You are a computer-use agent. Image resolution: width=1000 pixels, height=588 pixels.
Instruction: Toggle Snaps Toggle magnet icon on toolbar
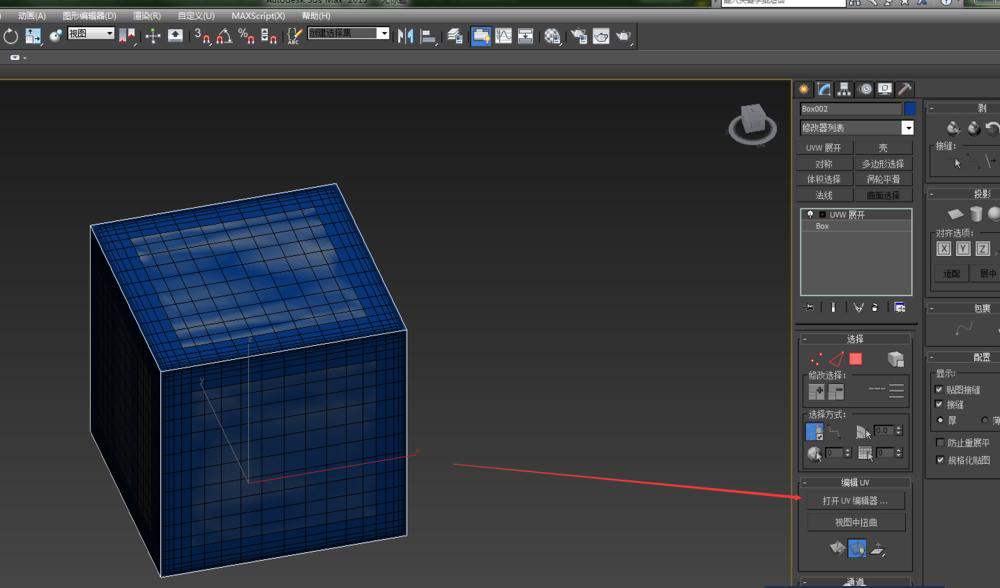[203, 36]
